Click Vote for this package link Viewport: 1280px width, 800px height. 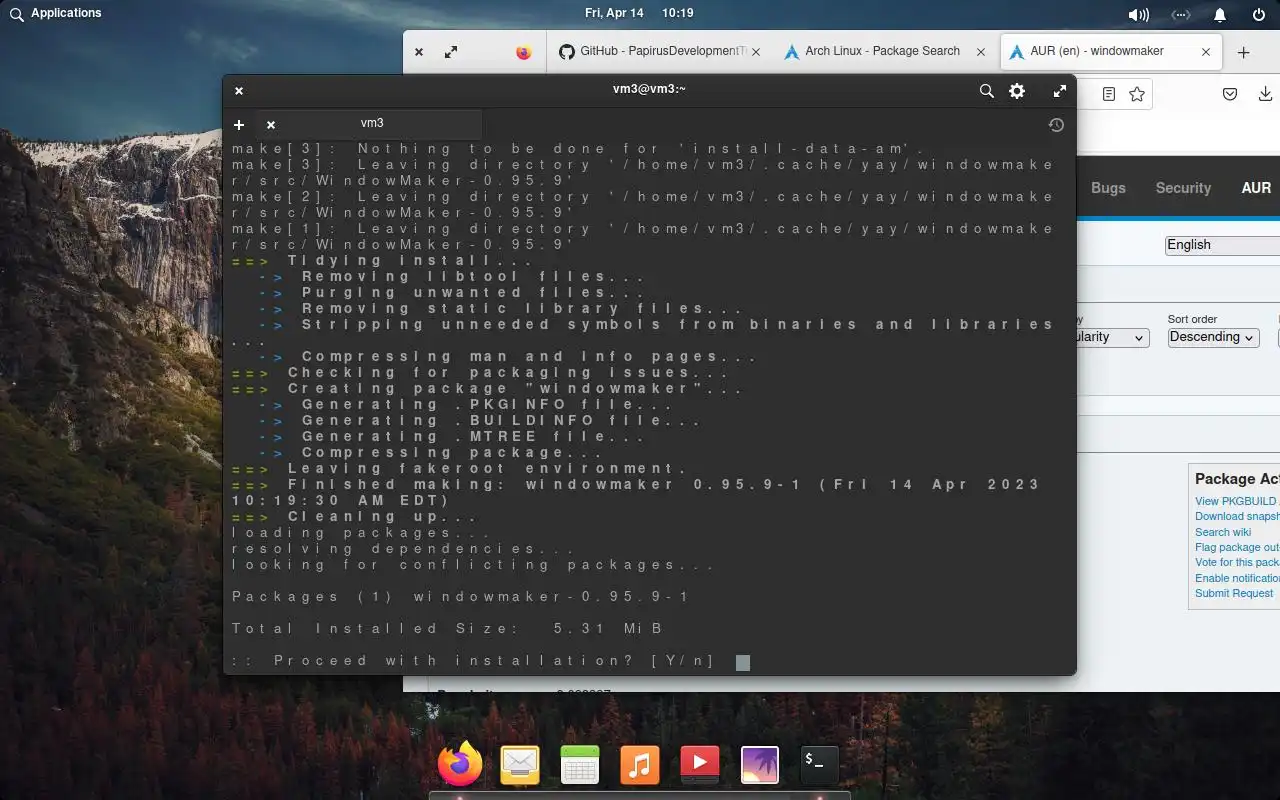tap(1237, 562)
